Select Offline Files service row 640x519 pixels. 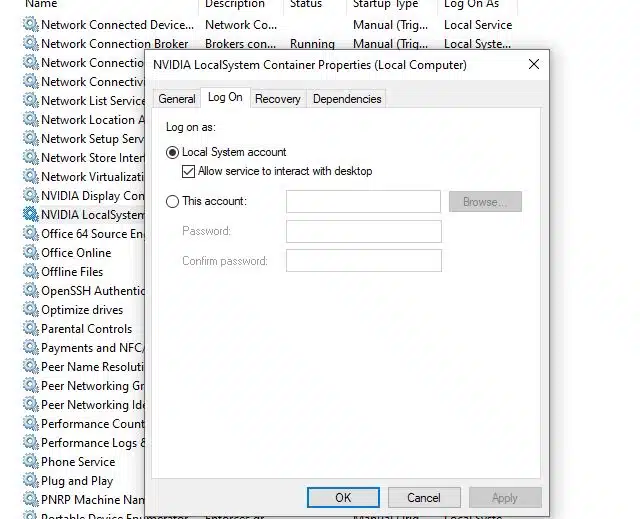[72, 271]
